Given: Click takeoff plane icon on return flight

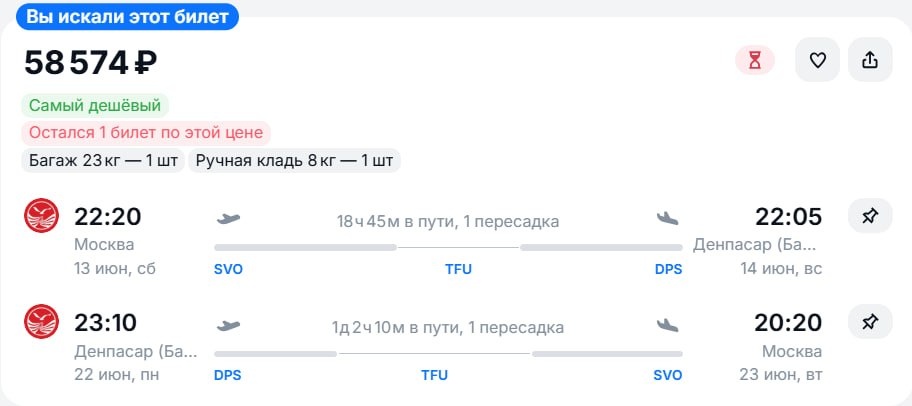Looking at the screenshot, I should (x=229, y=324).
